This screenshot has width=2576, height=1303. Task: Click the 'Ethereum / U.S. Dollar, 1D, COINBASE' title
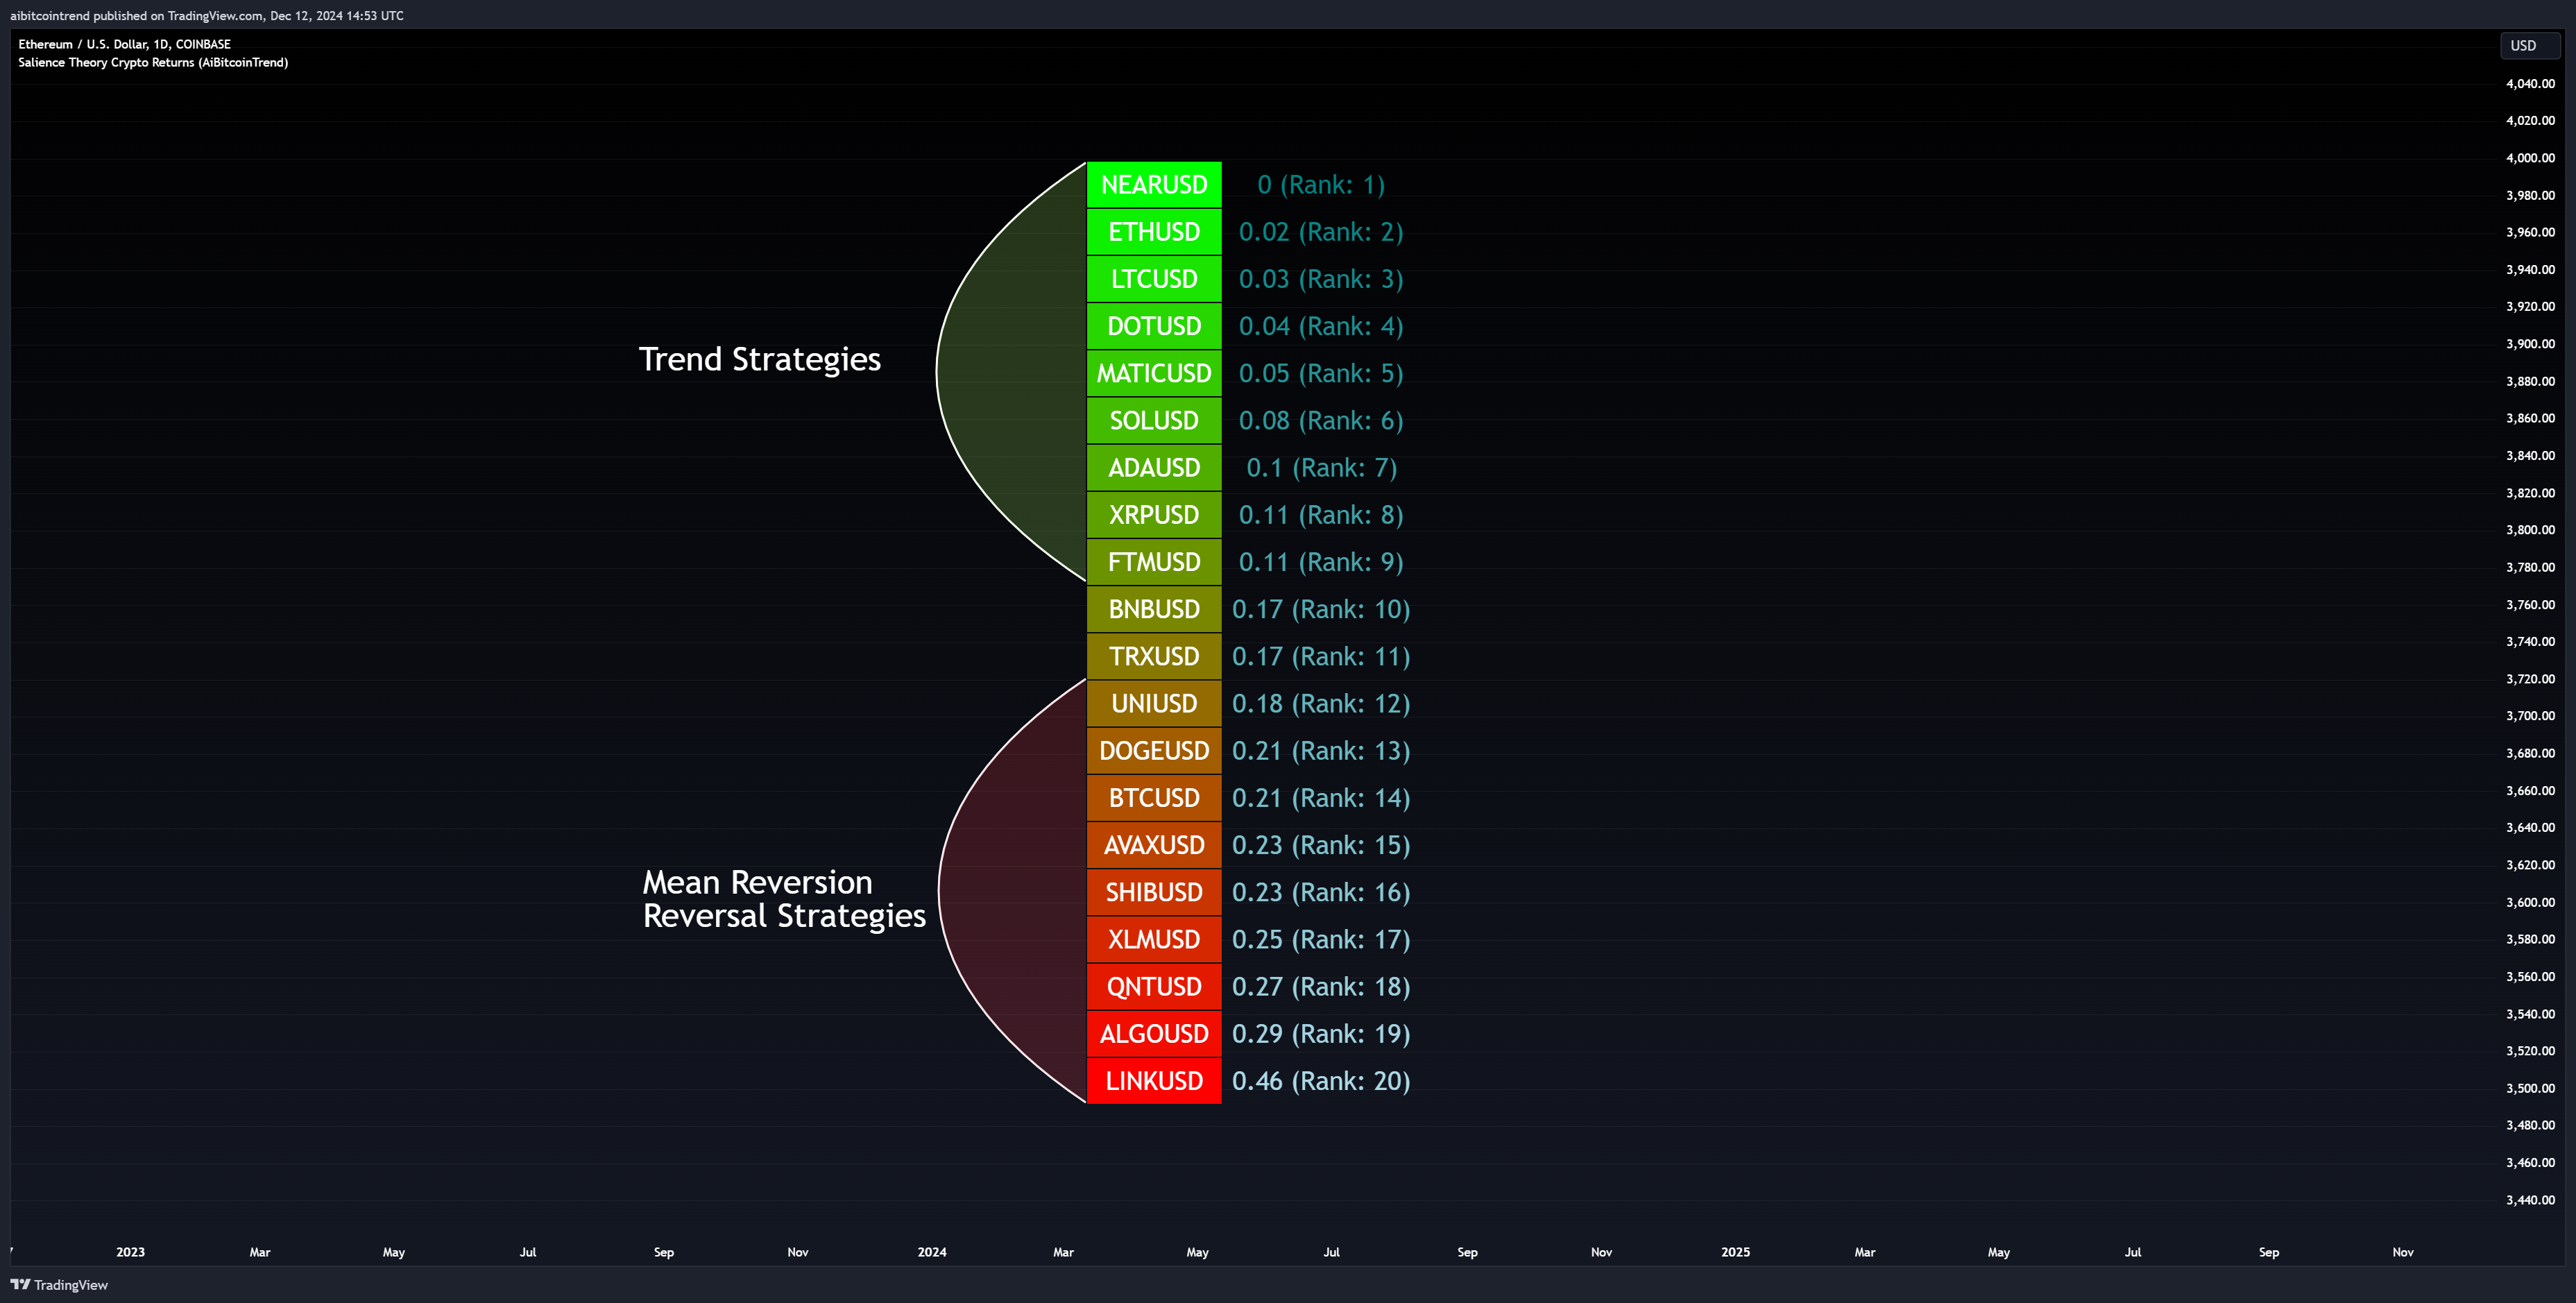pyautogui.click(x=124, y=44)
